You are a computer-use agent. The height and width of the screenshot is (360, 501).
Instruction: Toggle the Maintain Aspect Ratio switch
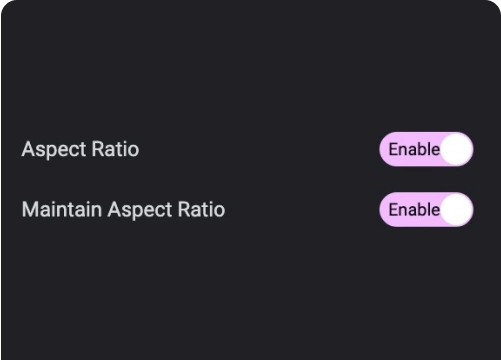pos(426,209)
